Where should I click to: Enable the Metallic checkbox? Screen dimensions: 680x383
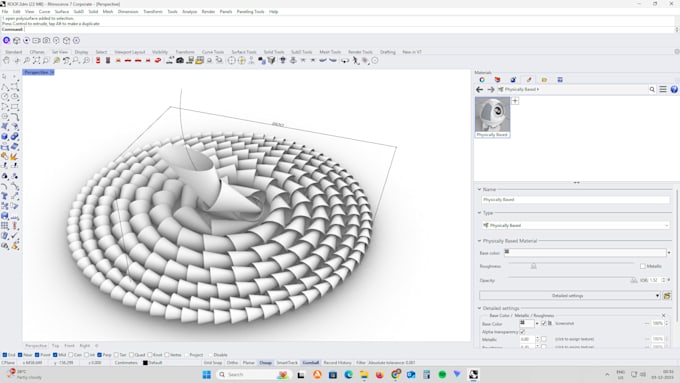[x=643, y=266]
